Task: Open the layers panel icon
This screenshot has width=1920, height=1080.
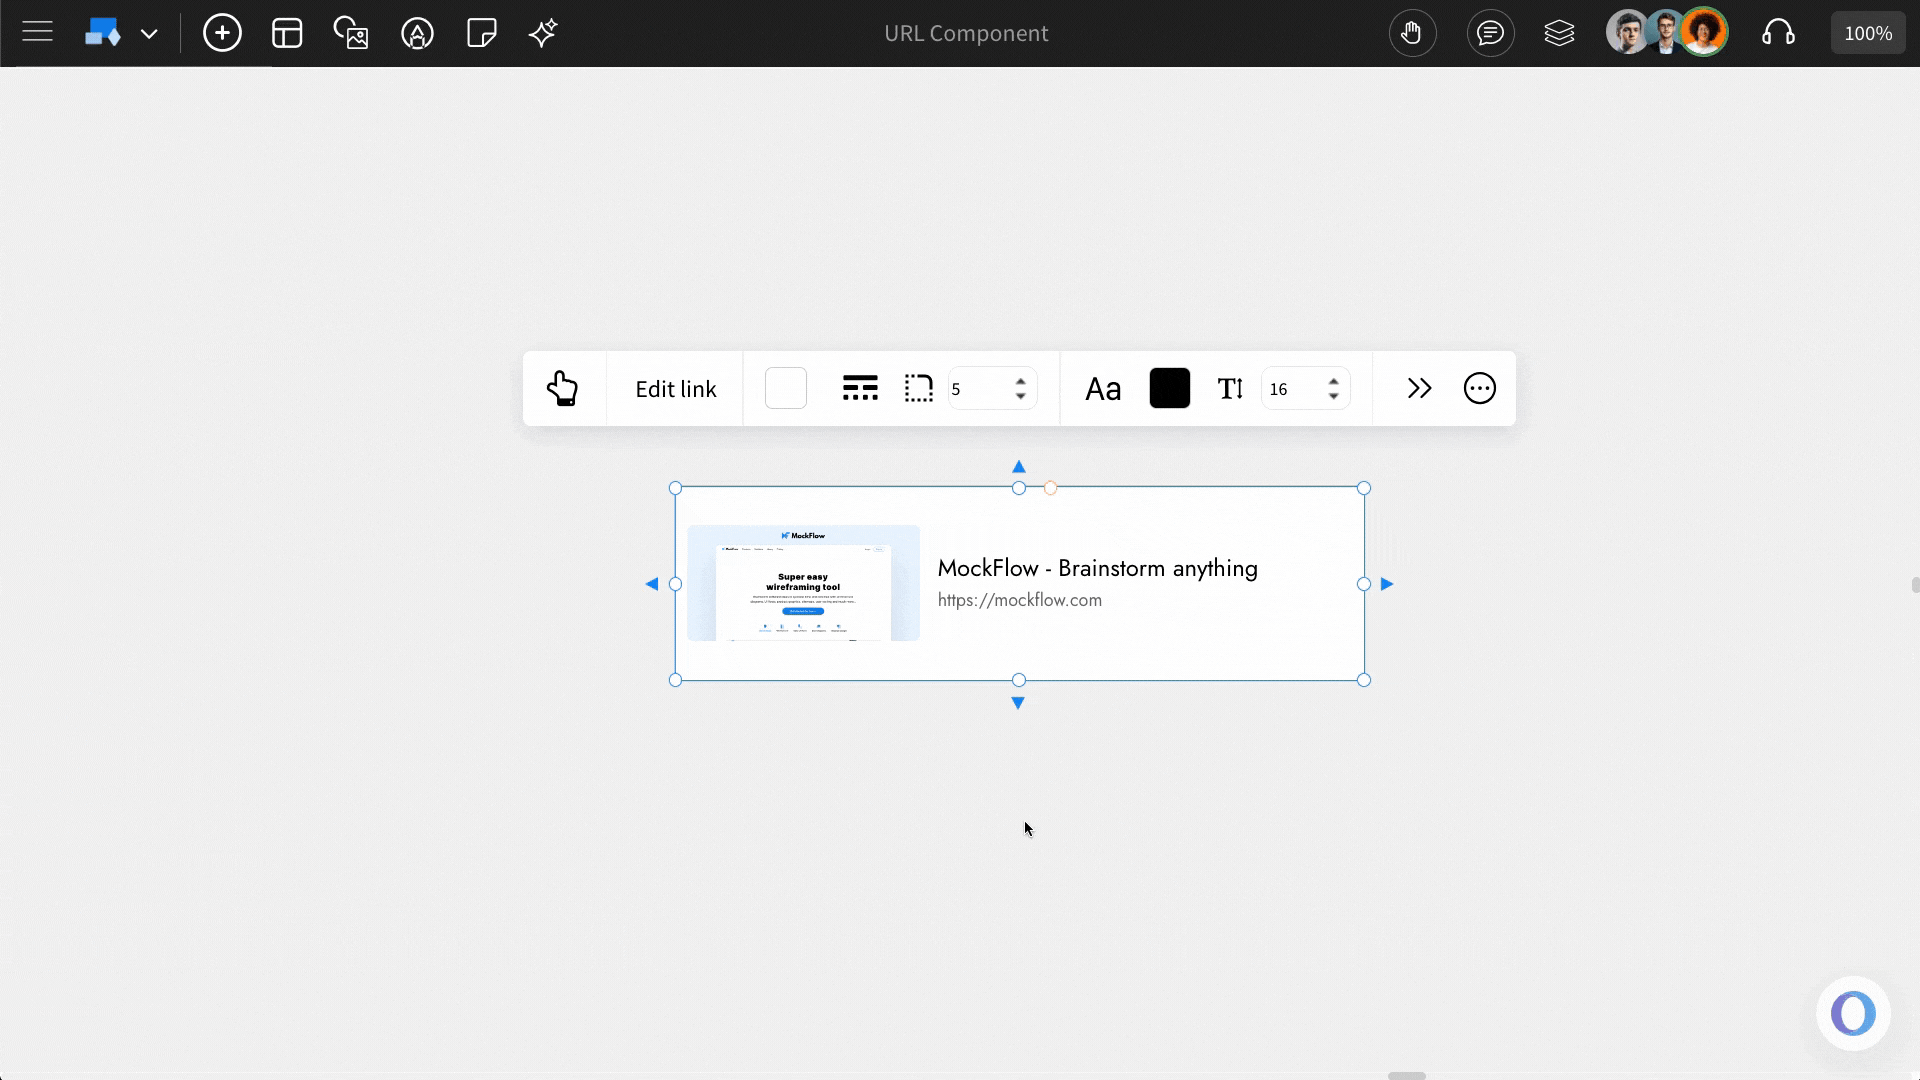Action: [1559, 33]
